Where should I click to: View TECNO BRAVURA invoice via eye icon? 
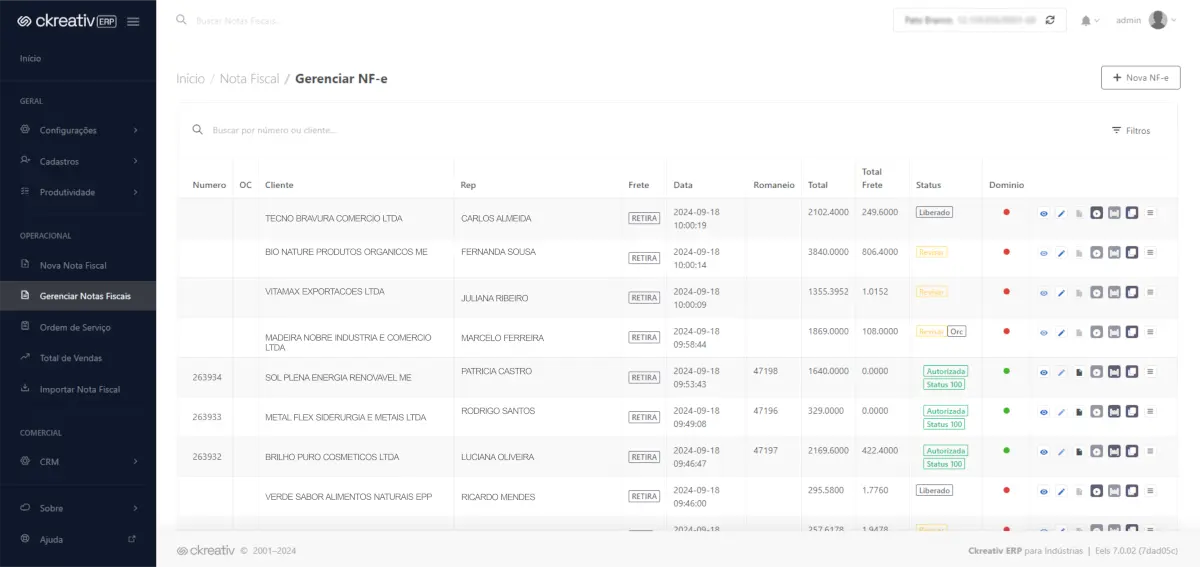pyautogui.click(x=1043, y=213)
